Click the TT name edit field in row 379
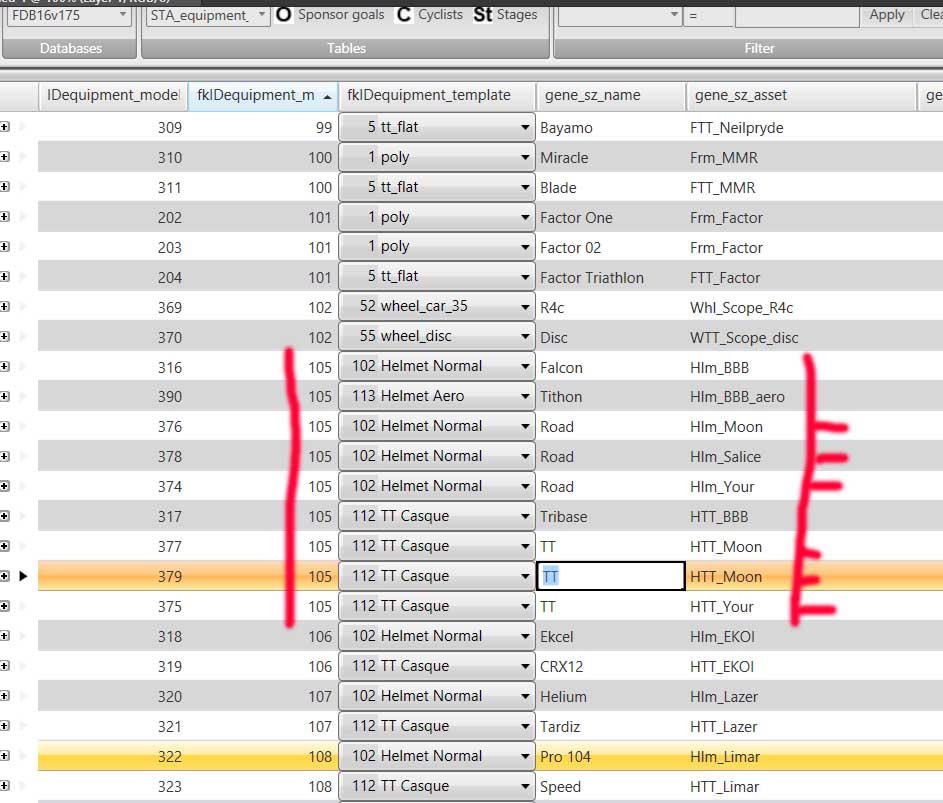Image resolution: width=943 pixels, height=803 pixels. pos(610,576)
